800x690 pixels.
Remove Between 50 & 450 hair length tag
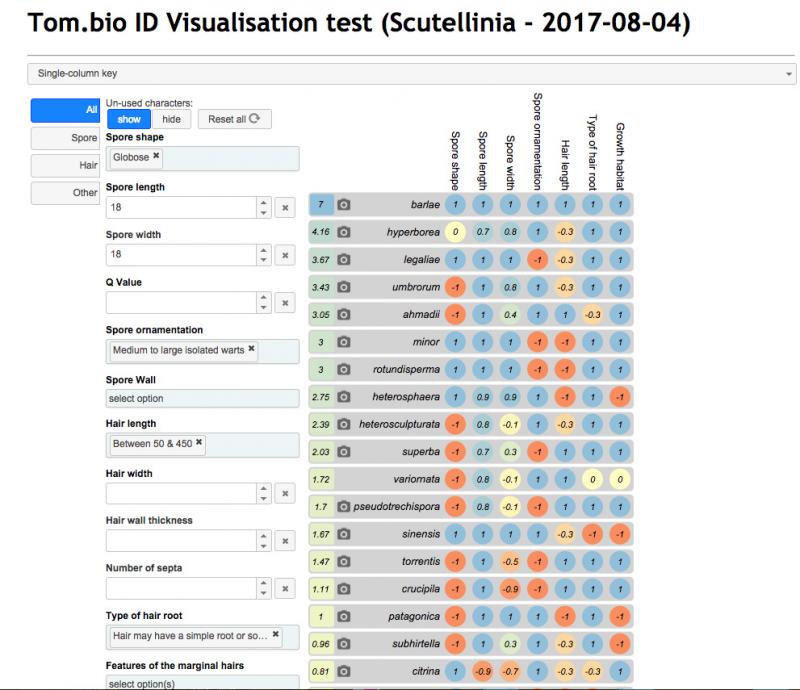tap(199, 442)
